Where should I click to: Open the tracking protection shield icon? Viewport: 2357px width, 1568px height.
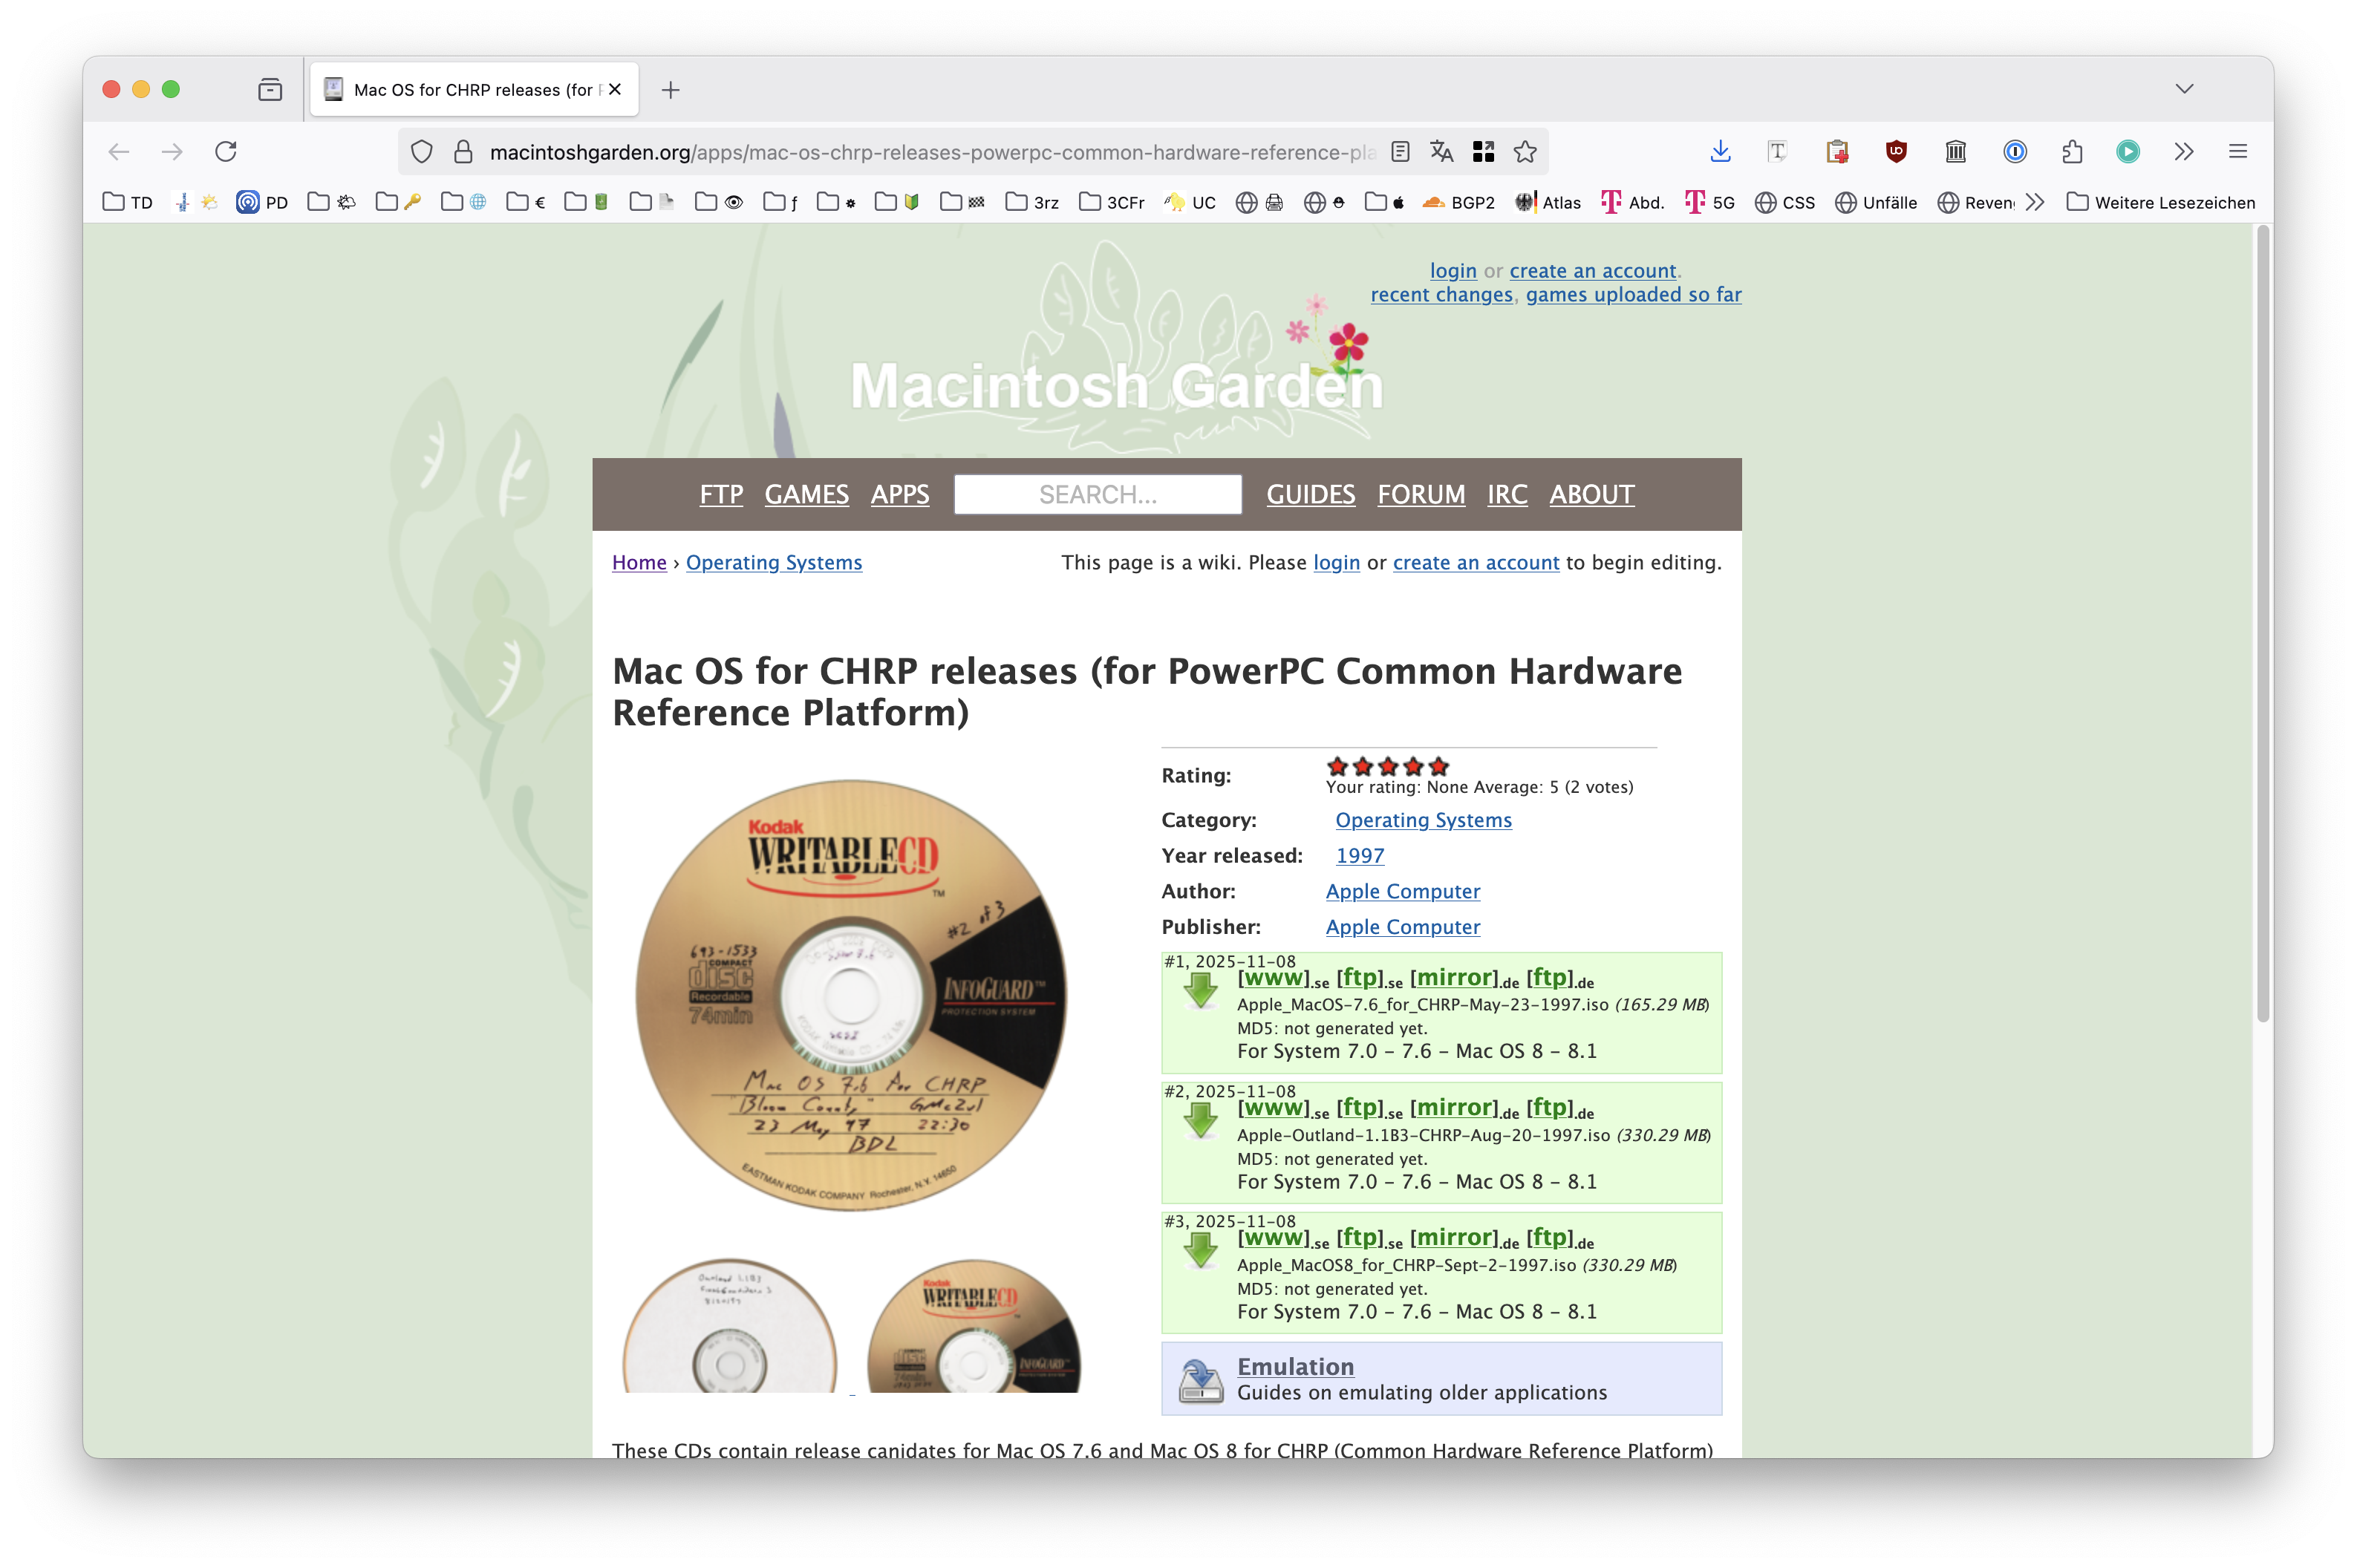point(422,152)
